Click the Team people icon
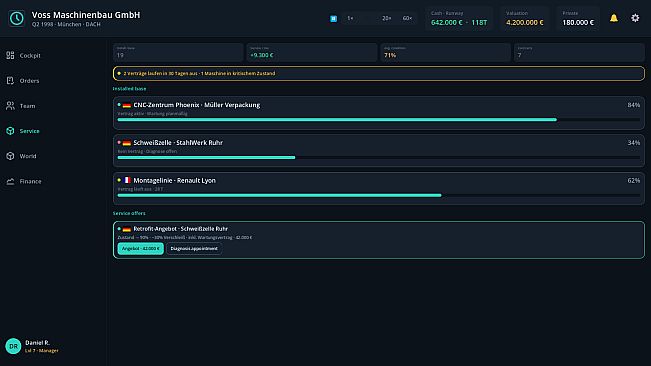The height and width of the screenshot is (366, 651). tap(10, 106)
